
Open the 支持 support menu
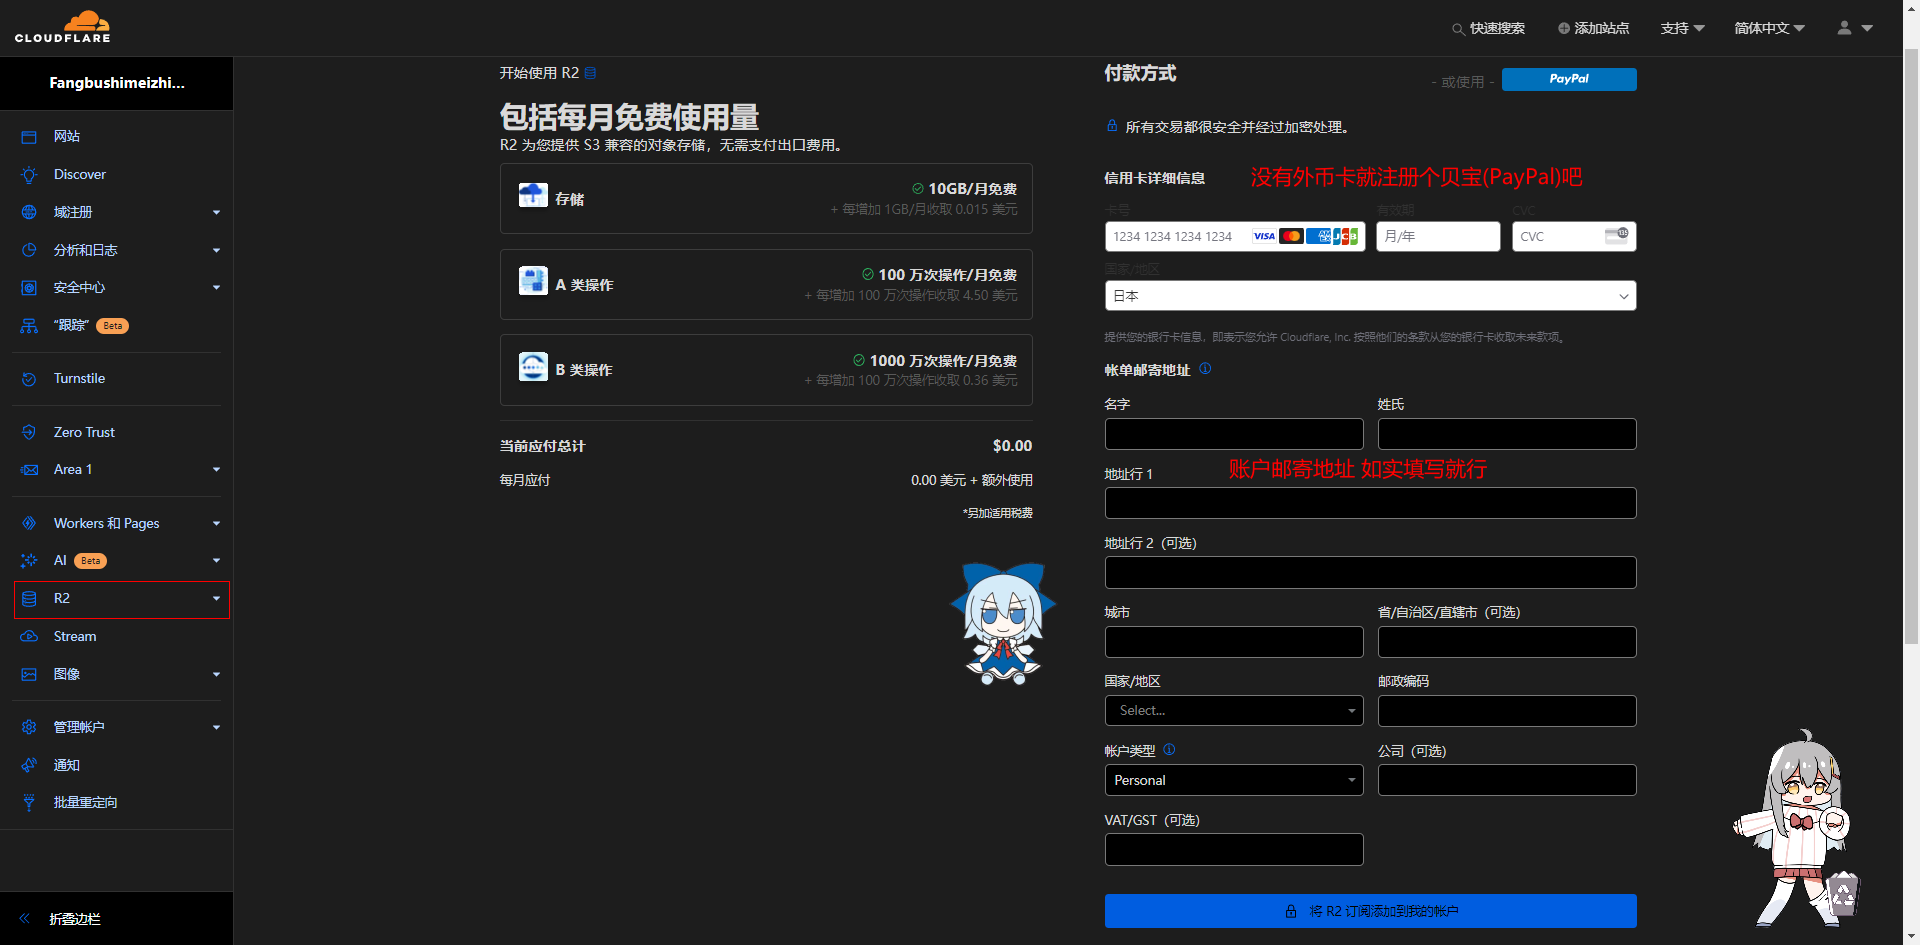1682,29
